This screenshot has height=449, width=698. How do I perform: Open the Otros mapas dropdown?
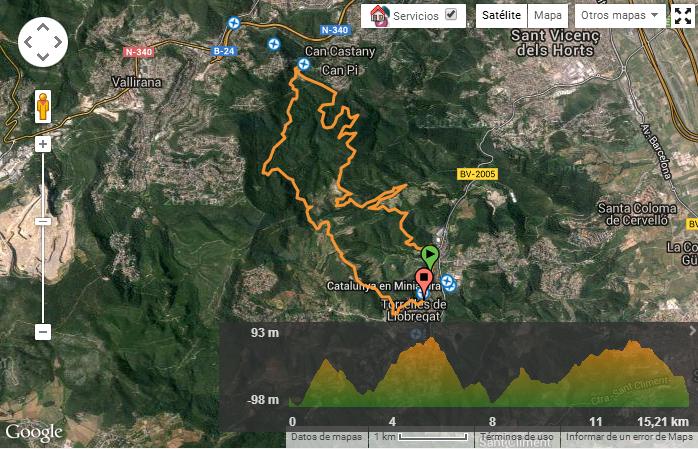[x=620, y=16]
